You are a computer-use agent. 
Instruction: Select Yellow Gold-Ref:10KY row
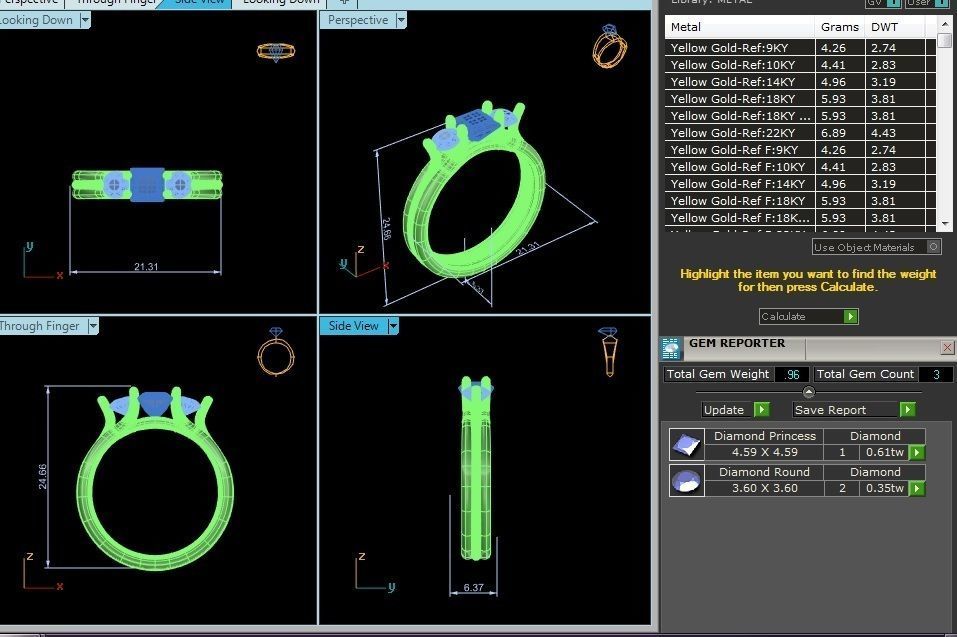click(800, 65)
